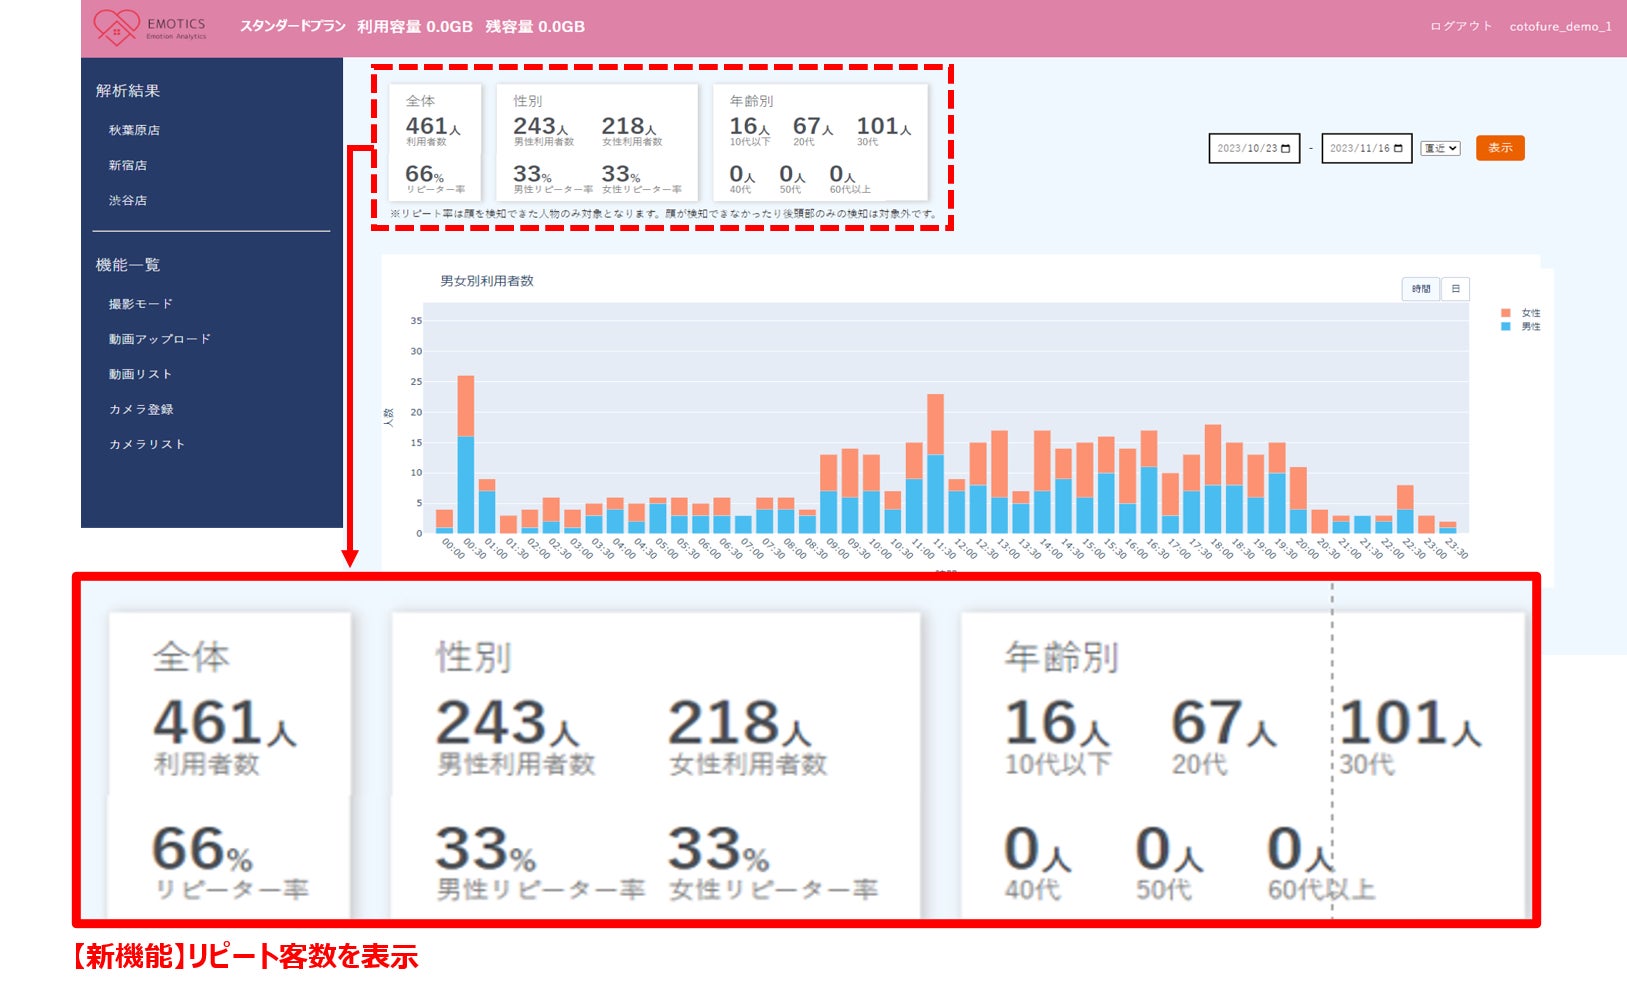
Task: Click the 機能一覧 sidebar heading
Action: coord(128,265)
